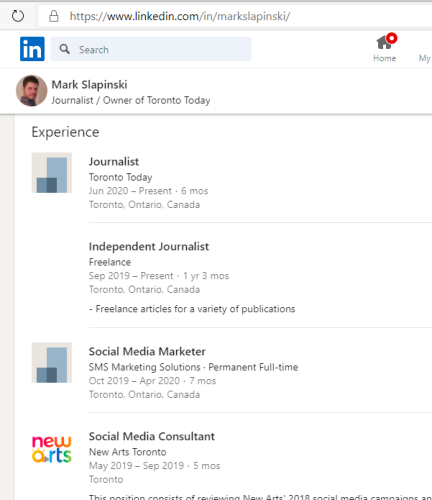This screenshot has height=500, width=432.
Task: Click the browser reload icon
Action: coord(18,16)
